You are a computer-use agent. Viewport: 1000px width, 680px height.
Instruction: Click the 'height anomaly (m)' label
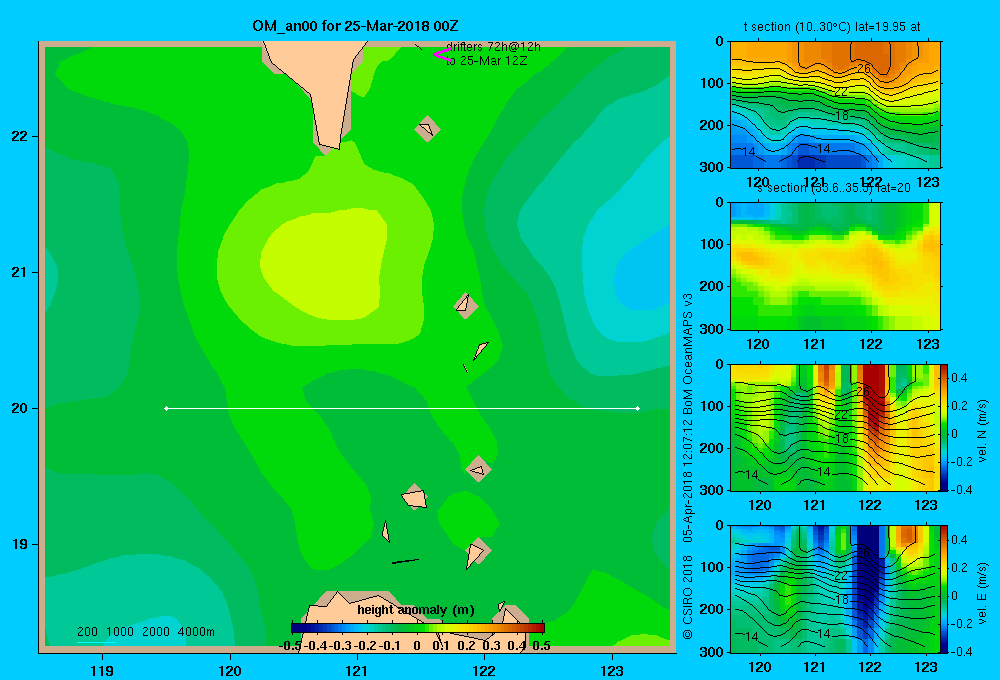click(x=416, y=610)
